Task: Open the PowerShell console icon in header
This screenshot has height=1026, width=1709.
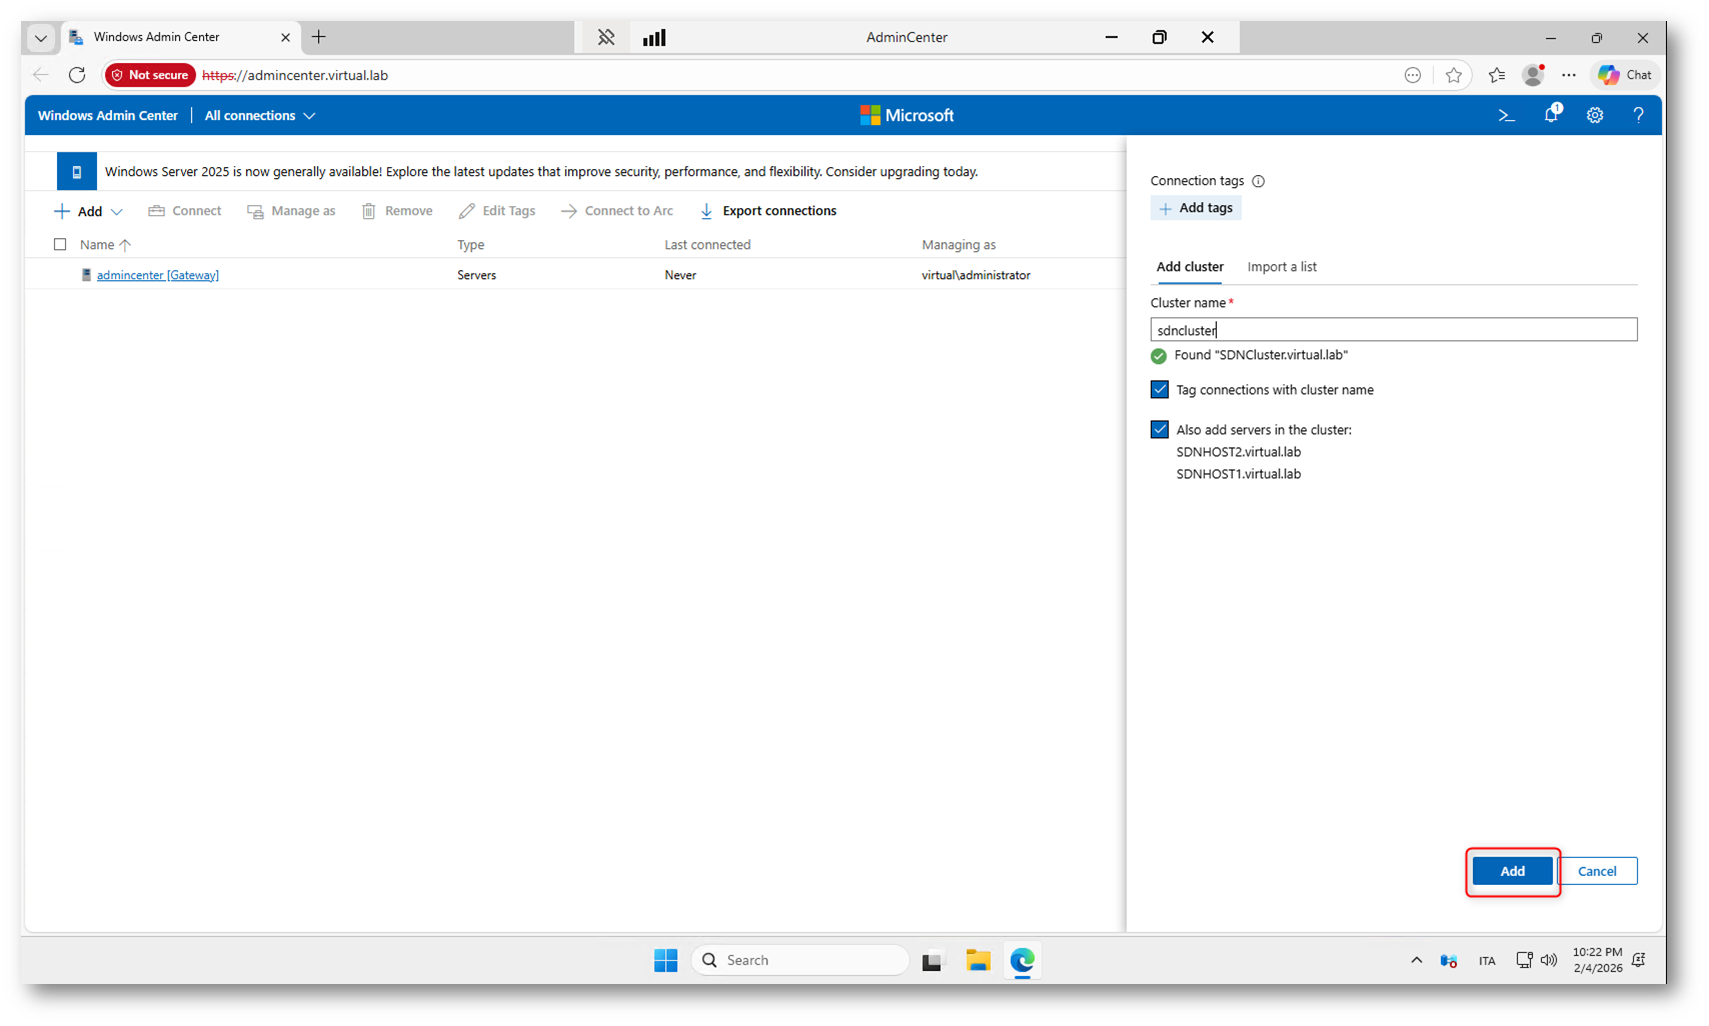Action: tap(1506, 116)
